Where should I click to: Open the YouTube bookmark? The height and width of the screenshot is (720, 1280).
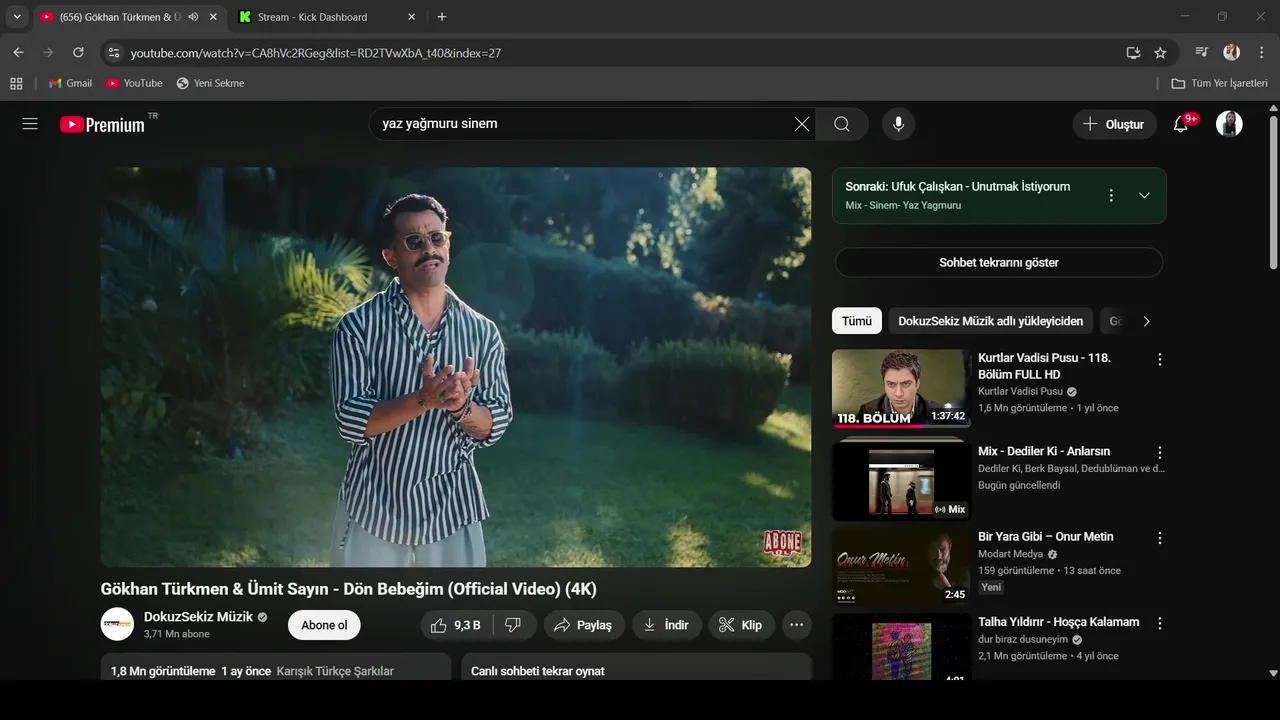(x=134, y=83)
